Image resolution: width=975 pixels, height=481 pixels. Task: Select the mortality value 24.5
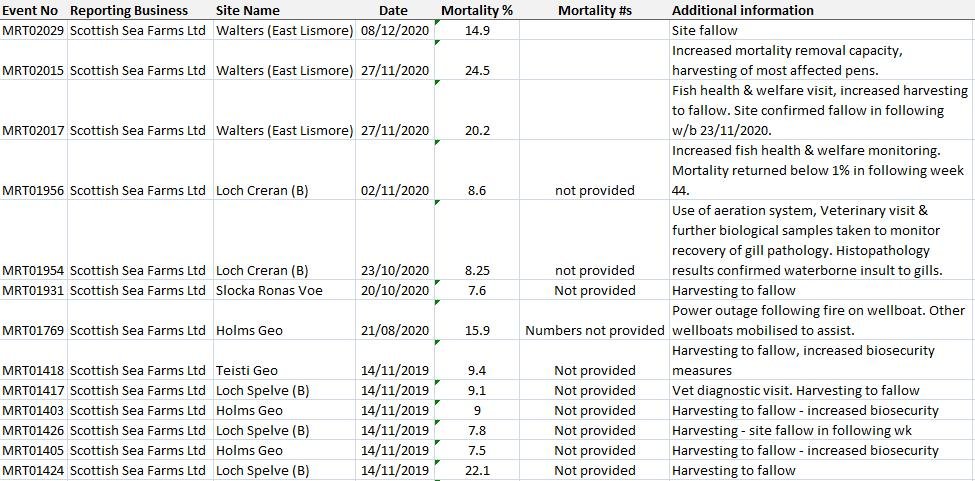(477, 70)
